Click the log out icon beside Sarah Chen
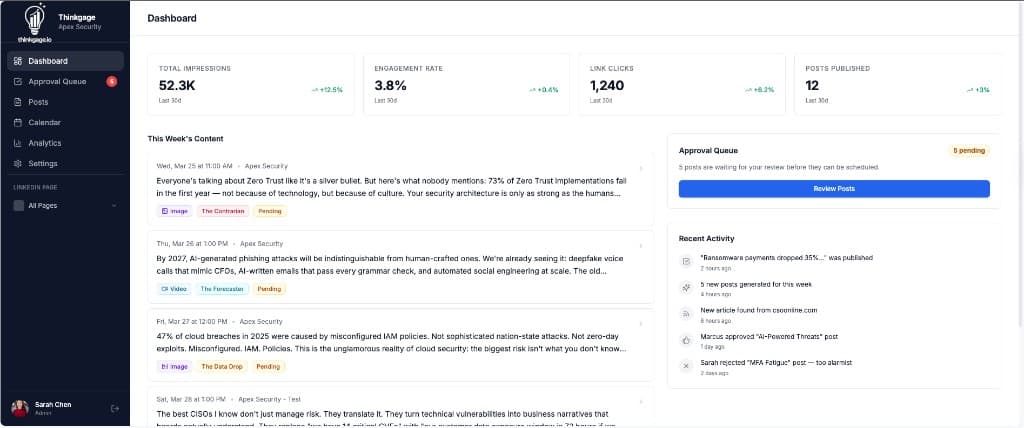 click(115, 408)
